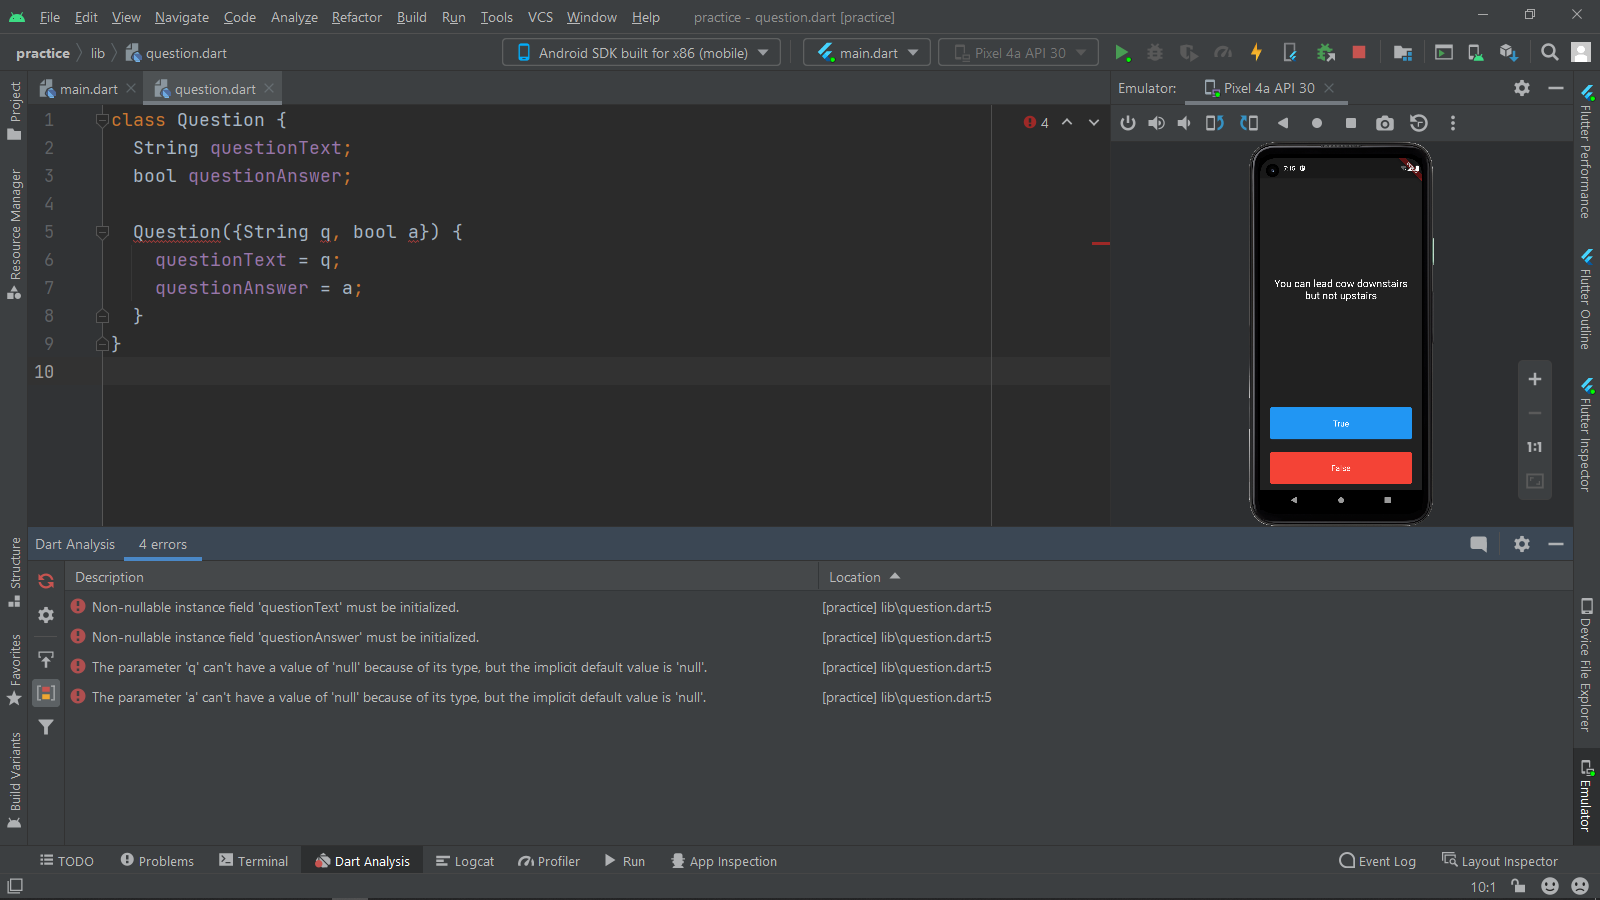Lower emulator volume with volume down icon
The image size is (1600, 900).
point(1184,123)
